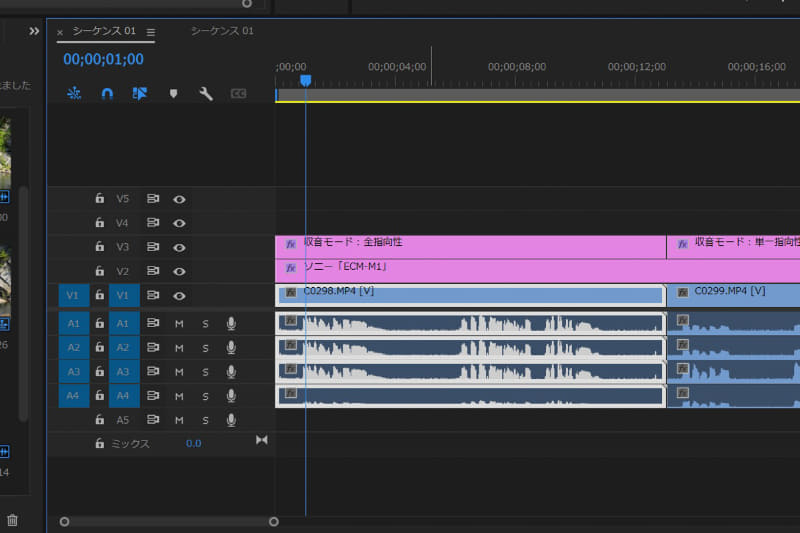Toggle lock on track V3
The width and height of the screenshot is (800, 533).
tap(99, 247)
